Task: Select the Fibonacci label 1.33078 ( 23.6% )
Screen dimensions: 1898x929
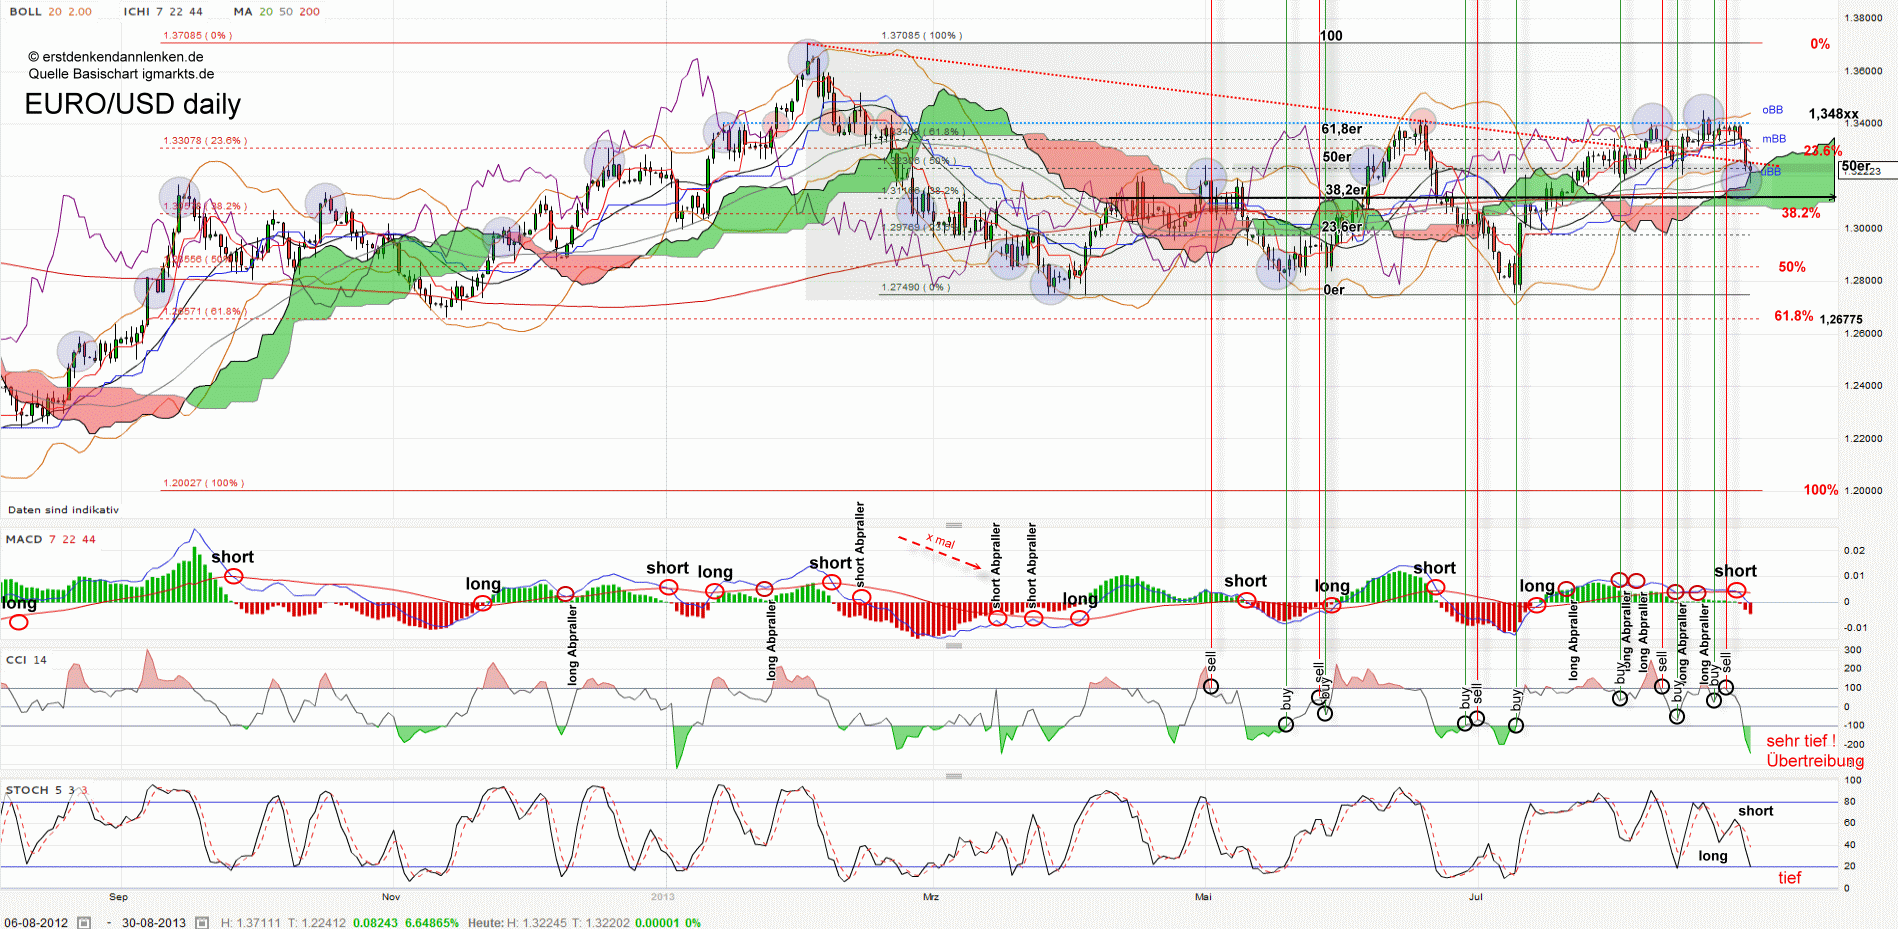Action: [x=204, y=141]
